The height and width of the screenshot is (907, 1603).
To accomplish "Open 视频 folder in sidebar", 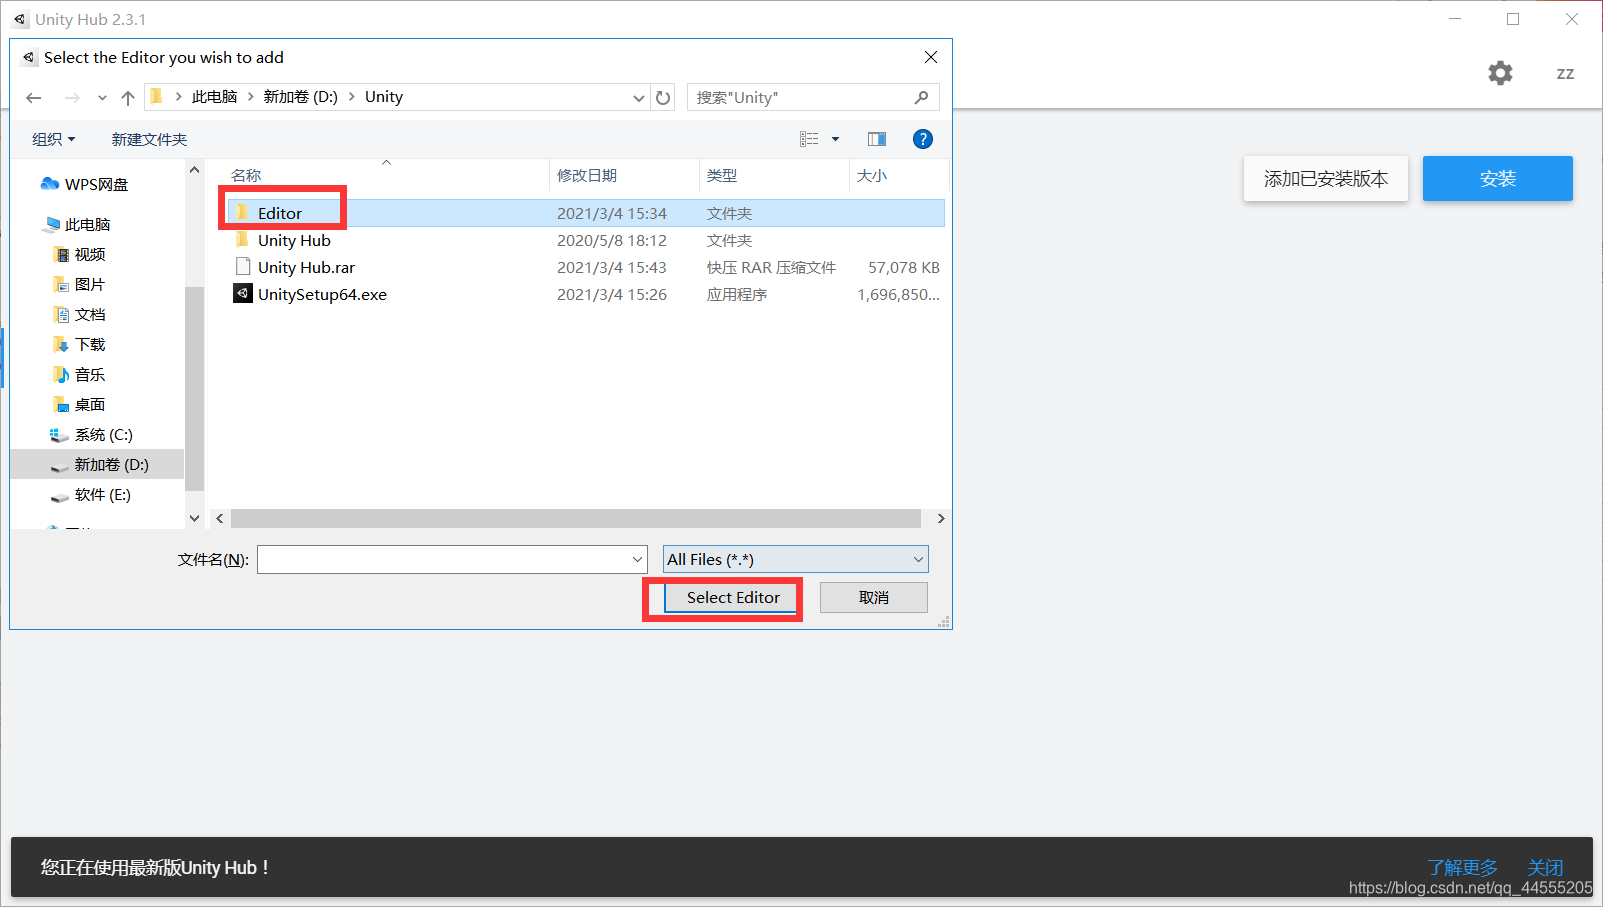I will pyautogui.click(x=89, y=254).
